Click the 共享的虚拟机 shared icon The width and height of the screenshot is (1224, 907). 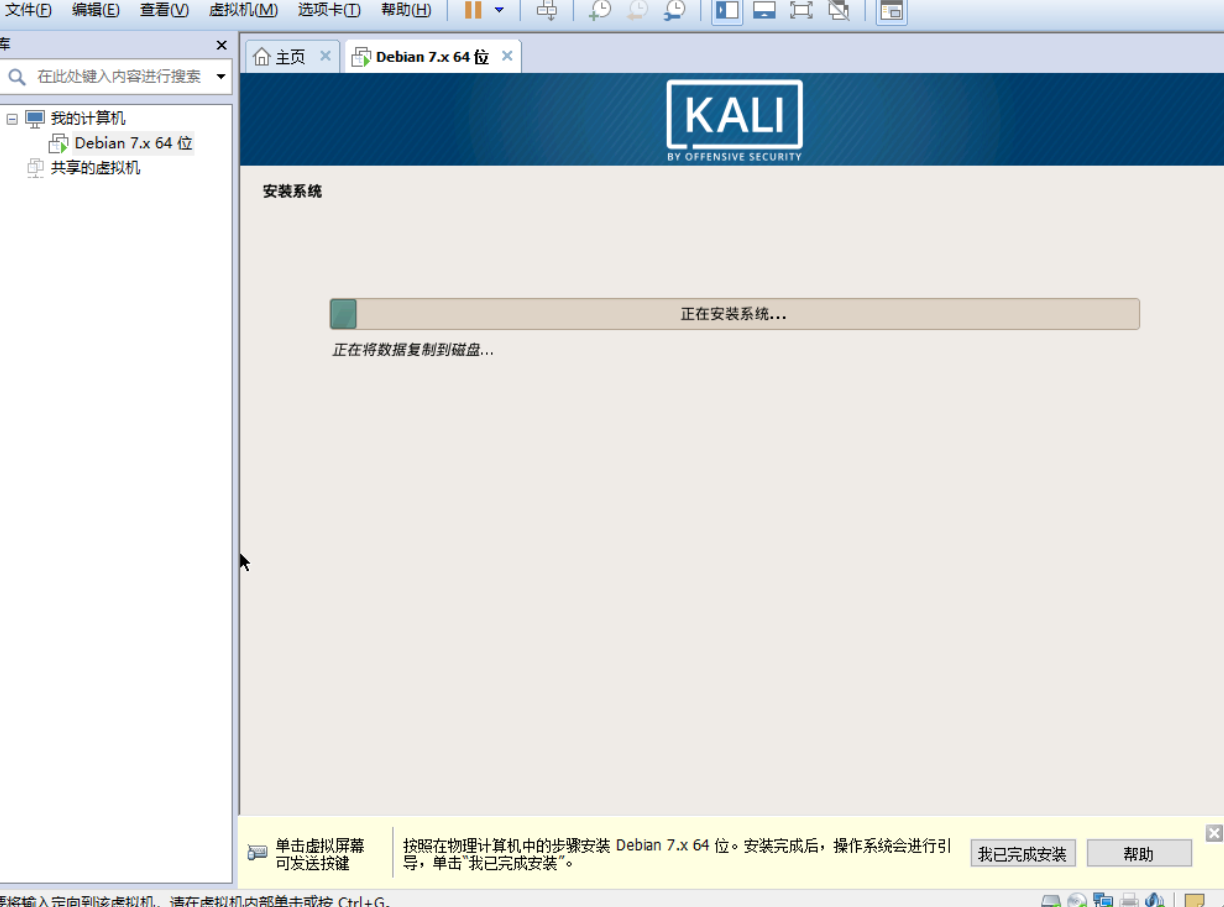35,168
